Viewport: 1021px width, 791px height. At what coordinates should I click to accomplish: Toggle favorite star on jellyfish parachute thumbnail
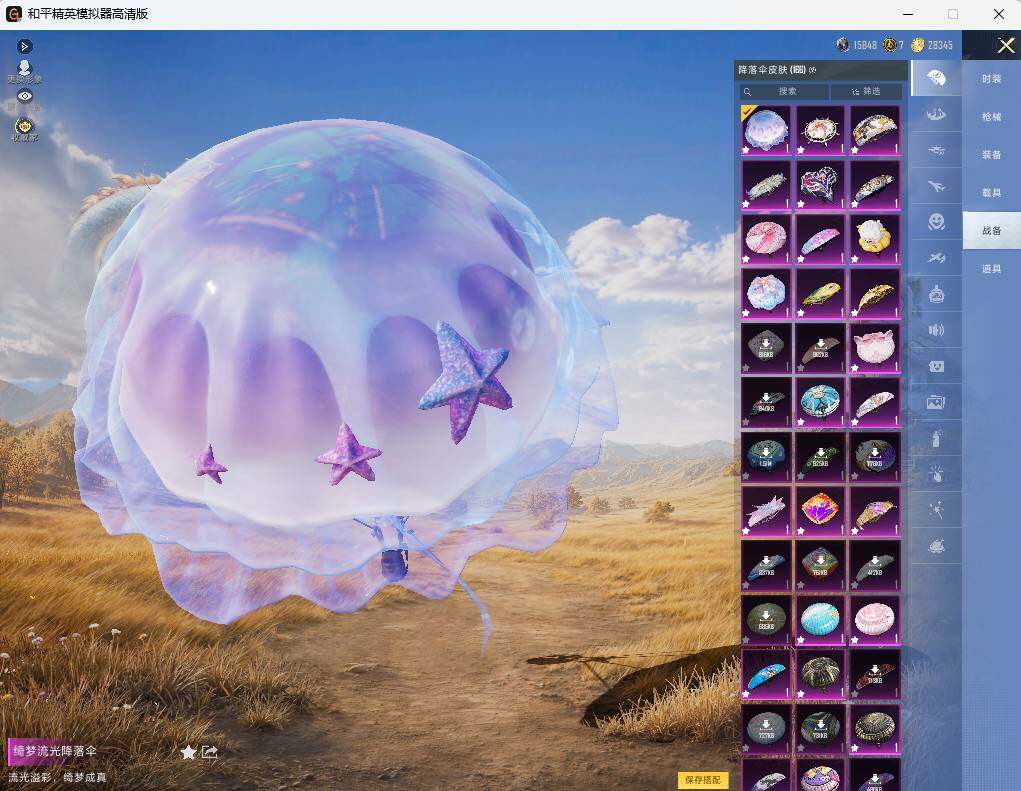(x=747, y=150)
